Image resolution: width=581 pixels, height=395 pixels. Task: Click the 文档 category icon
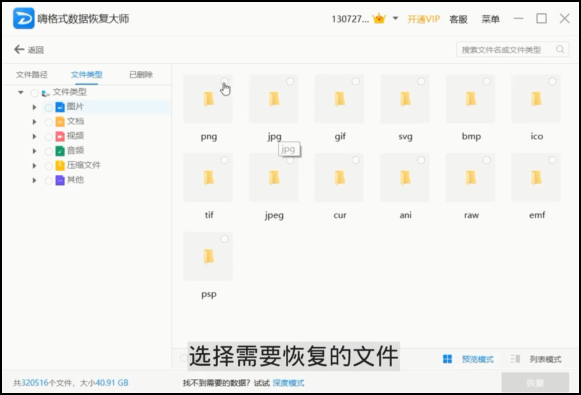(60, 122)
